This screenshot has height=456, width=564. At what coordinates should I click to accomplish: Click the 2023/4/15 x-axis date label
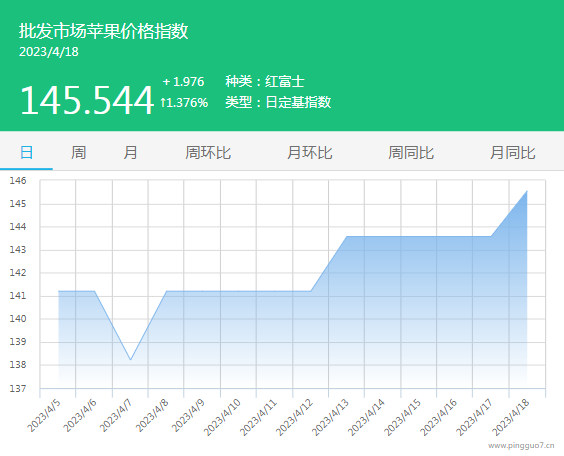[x=402, y=417]
